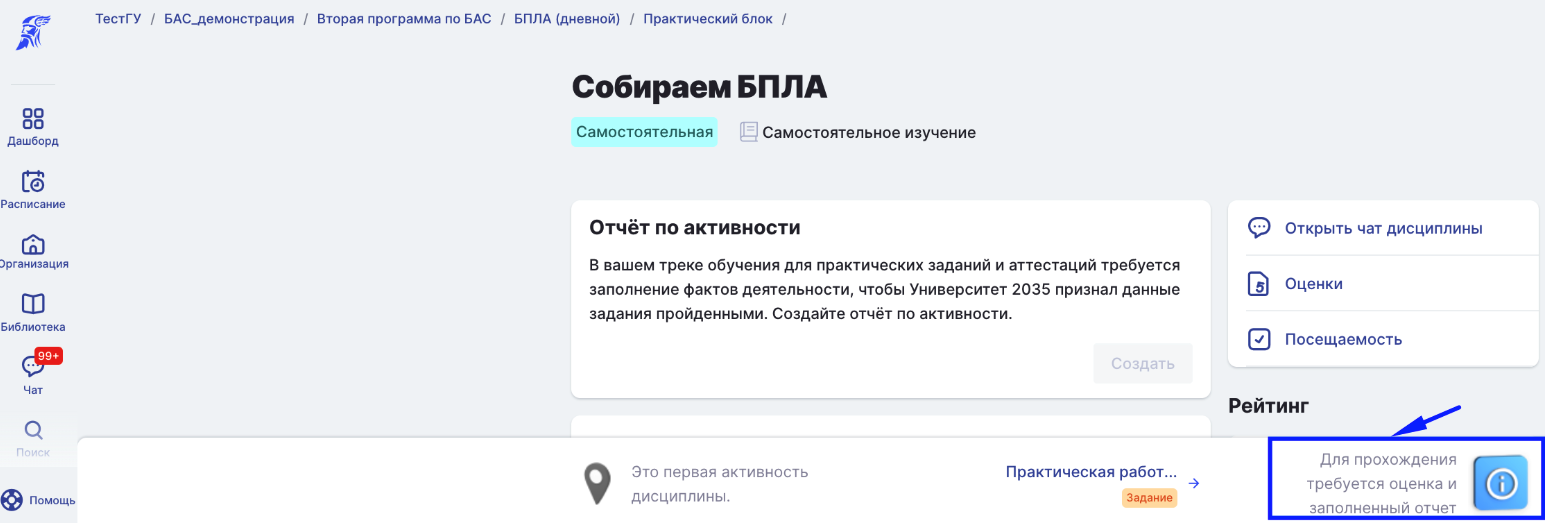Open the Дашборд sidebar icon
Image resolution: width=1548 pixels, height=523 pixels.
(33, 120)
